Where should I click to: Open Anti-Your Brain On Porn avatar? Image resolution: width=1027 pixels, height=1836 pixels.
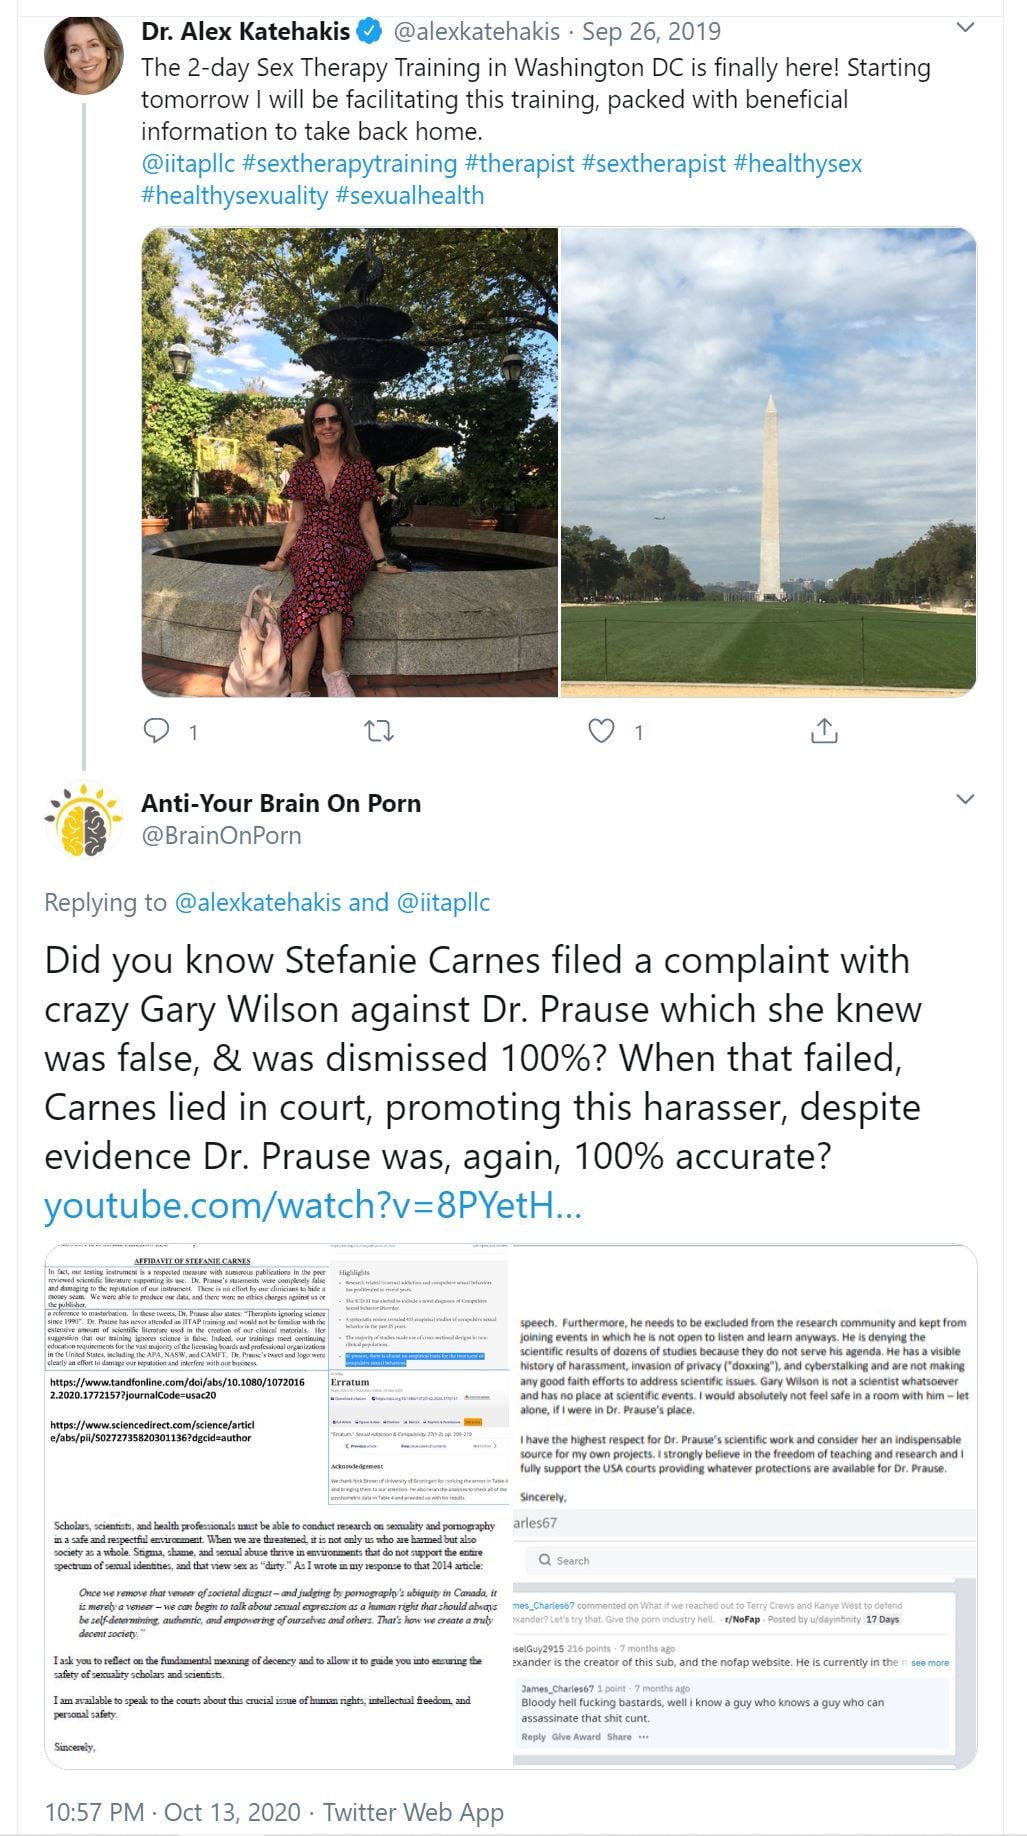[84, 819]
